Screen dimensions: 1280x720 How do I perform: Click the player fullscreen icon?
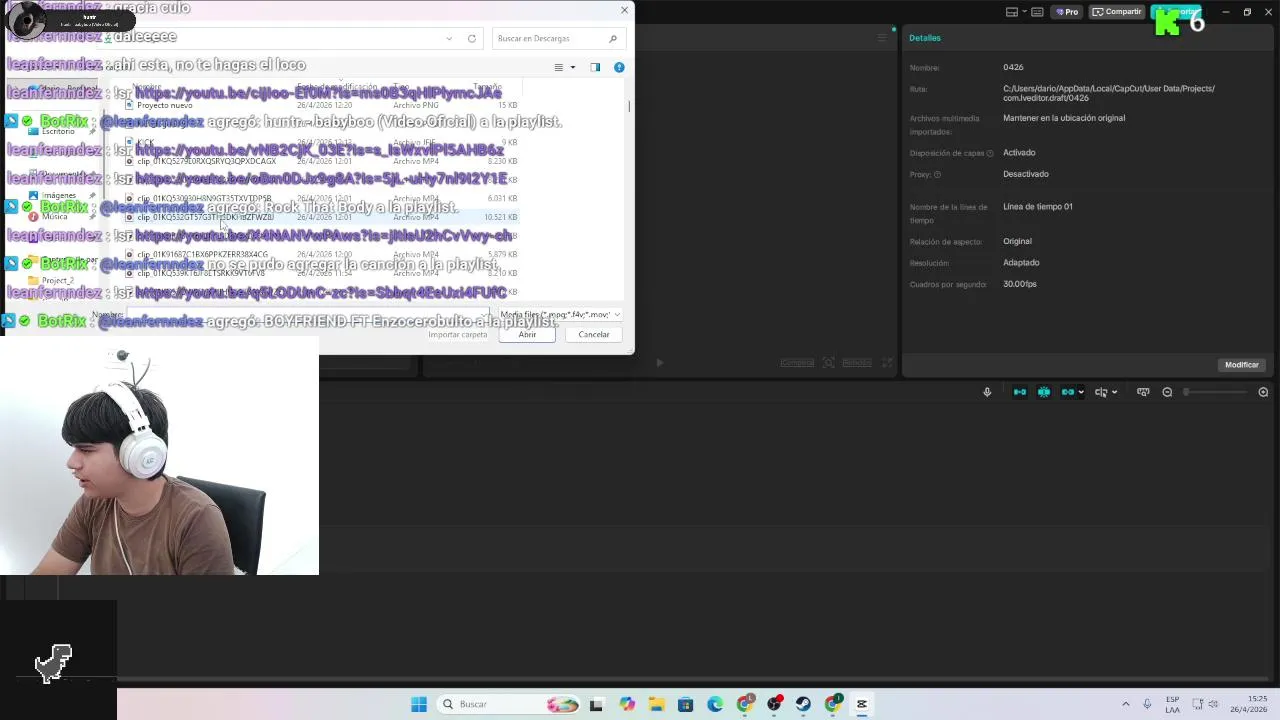(887, 363)
